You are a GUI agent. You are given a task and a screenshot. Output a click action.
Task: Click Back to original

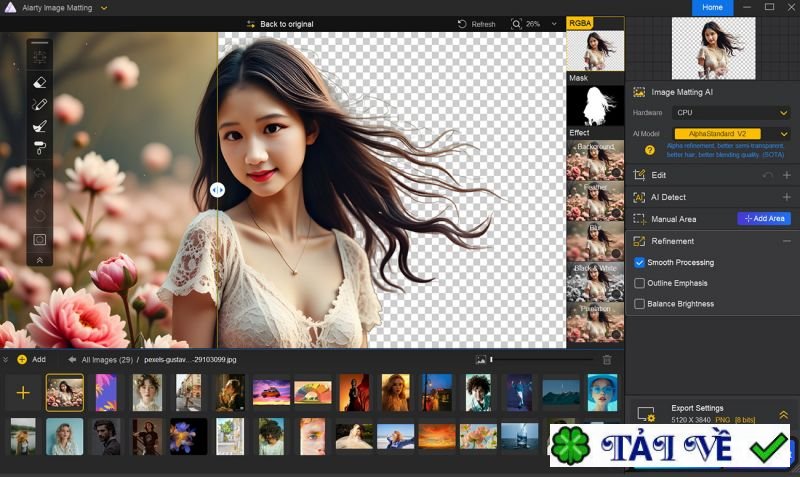pos(283,24)
